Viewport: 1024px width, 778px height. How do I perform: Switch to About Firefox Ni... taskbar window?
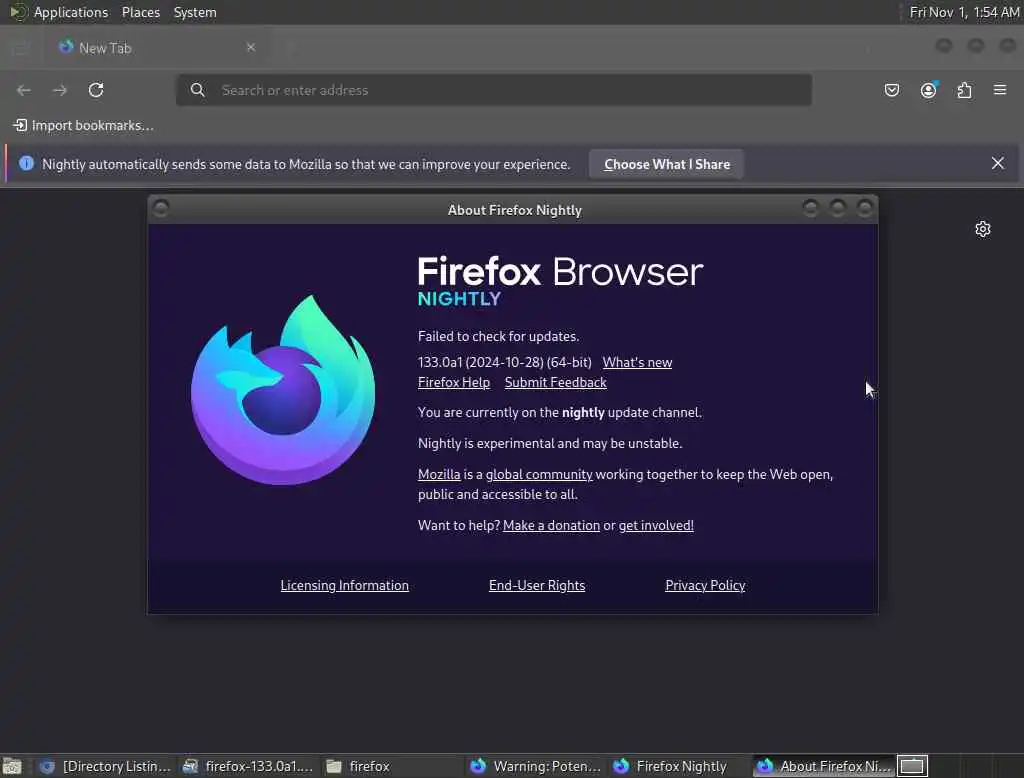click(824, 766)
